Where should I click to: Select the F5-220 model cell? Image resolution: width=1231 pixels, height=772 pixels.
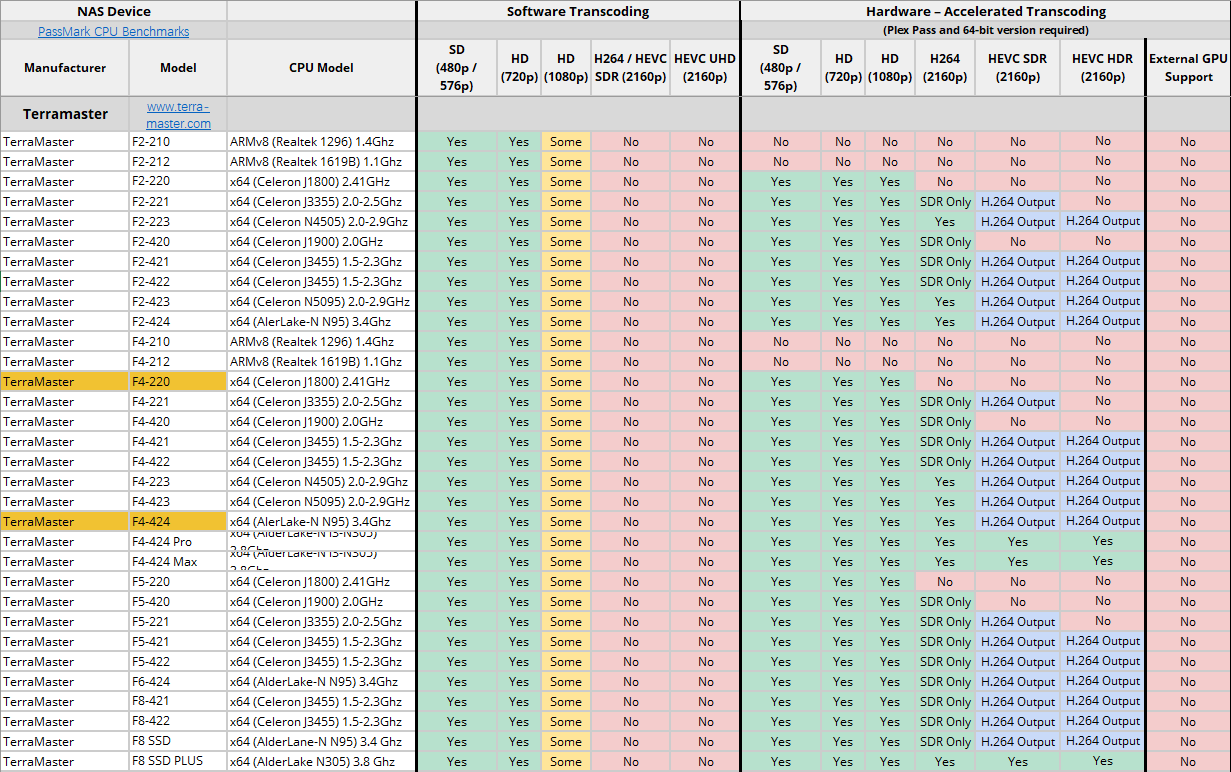pos(178,581)
